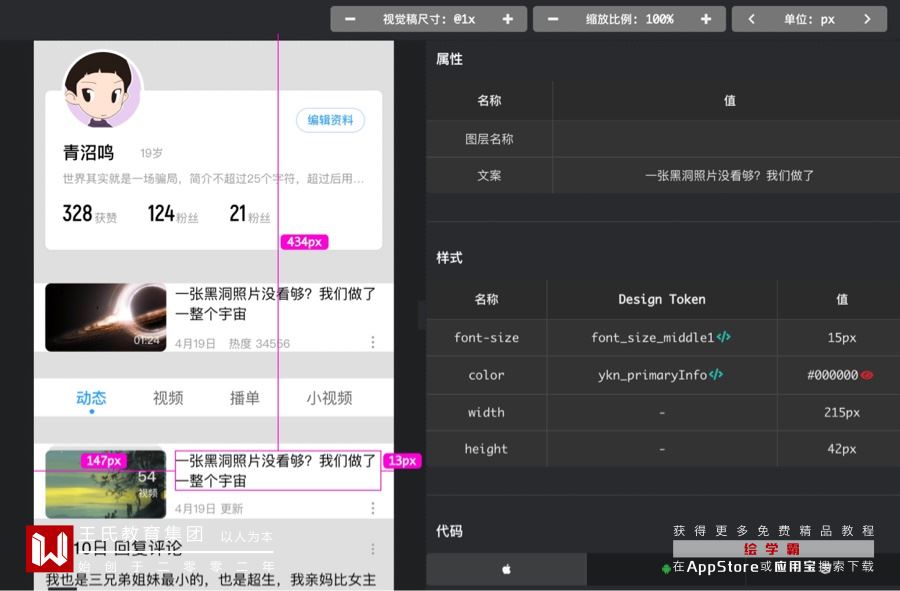Decrease zoom ratio with minus button
This screenshot has height=591, width=900.
click(x=552, y=19)
